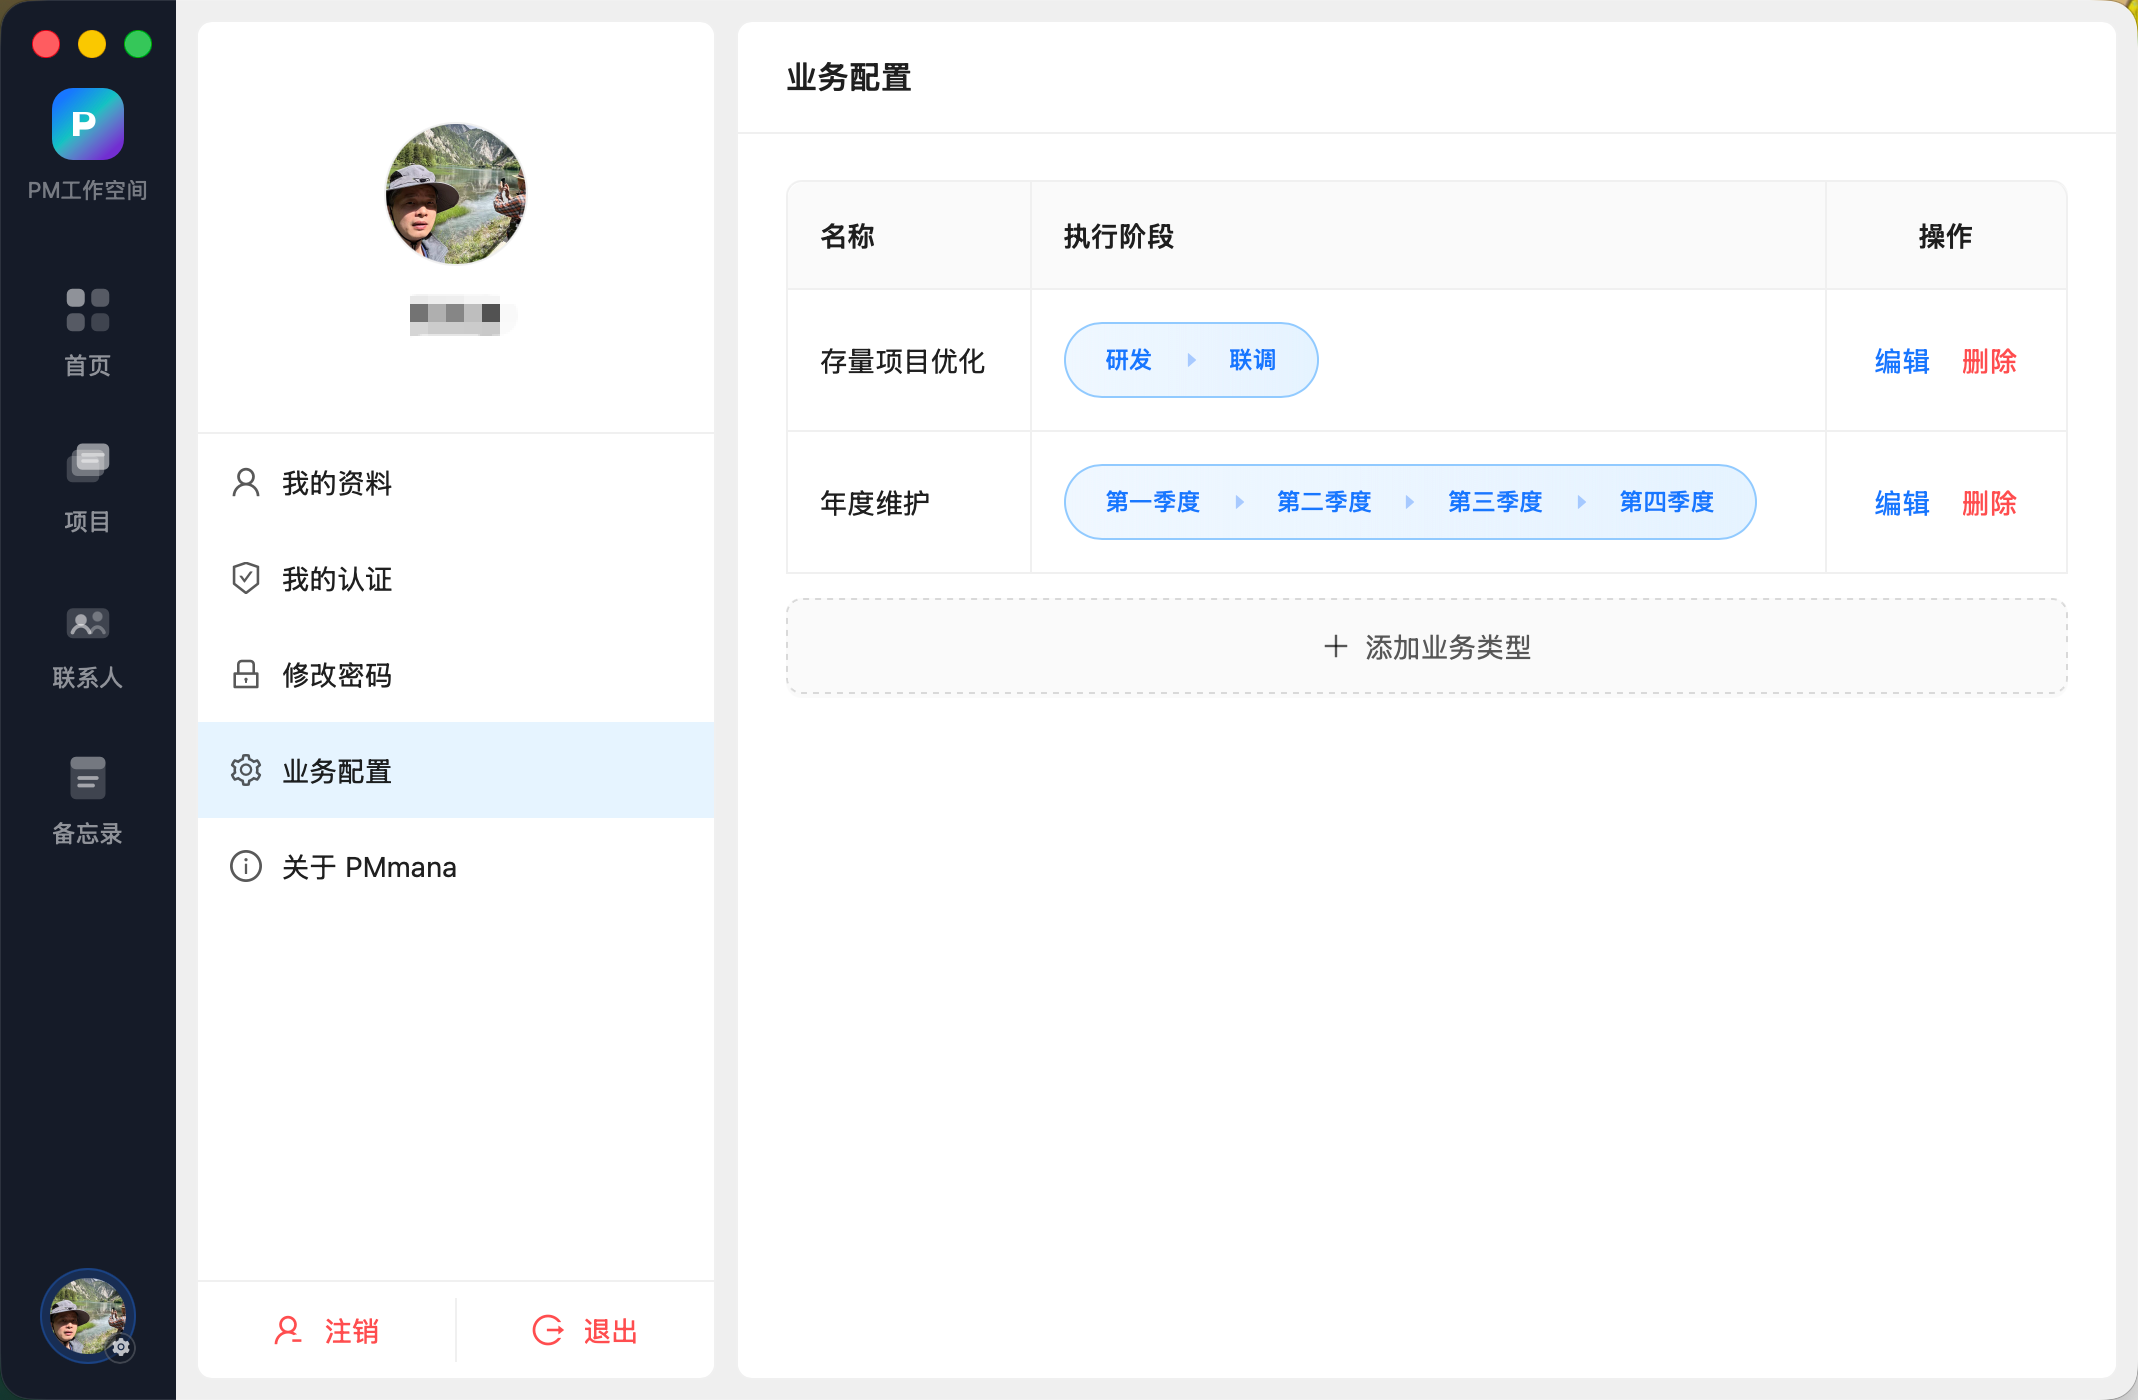Screen dimensions: 2138x1400
Task: Go to 首页 in the dark sidebar
Action: coord(88,333)
